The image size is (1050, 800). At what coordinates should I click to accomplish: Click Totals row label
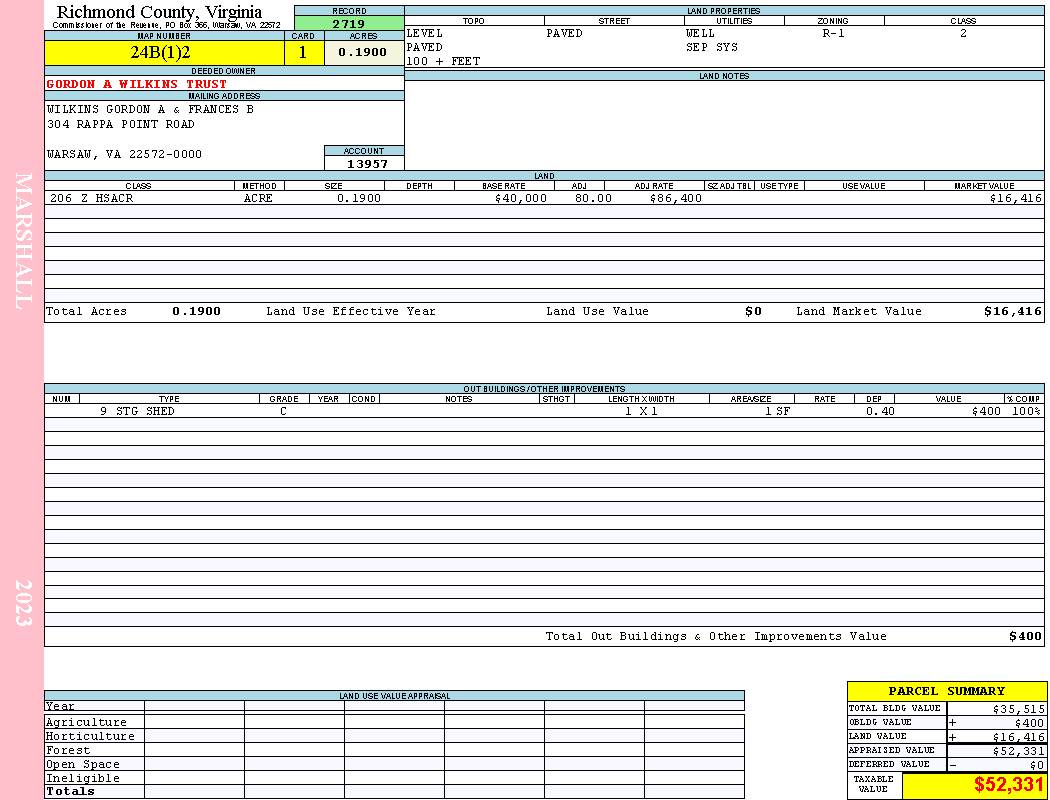point(70,791)
